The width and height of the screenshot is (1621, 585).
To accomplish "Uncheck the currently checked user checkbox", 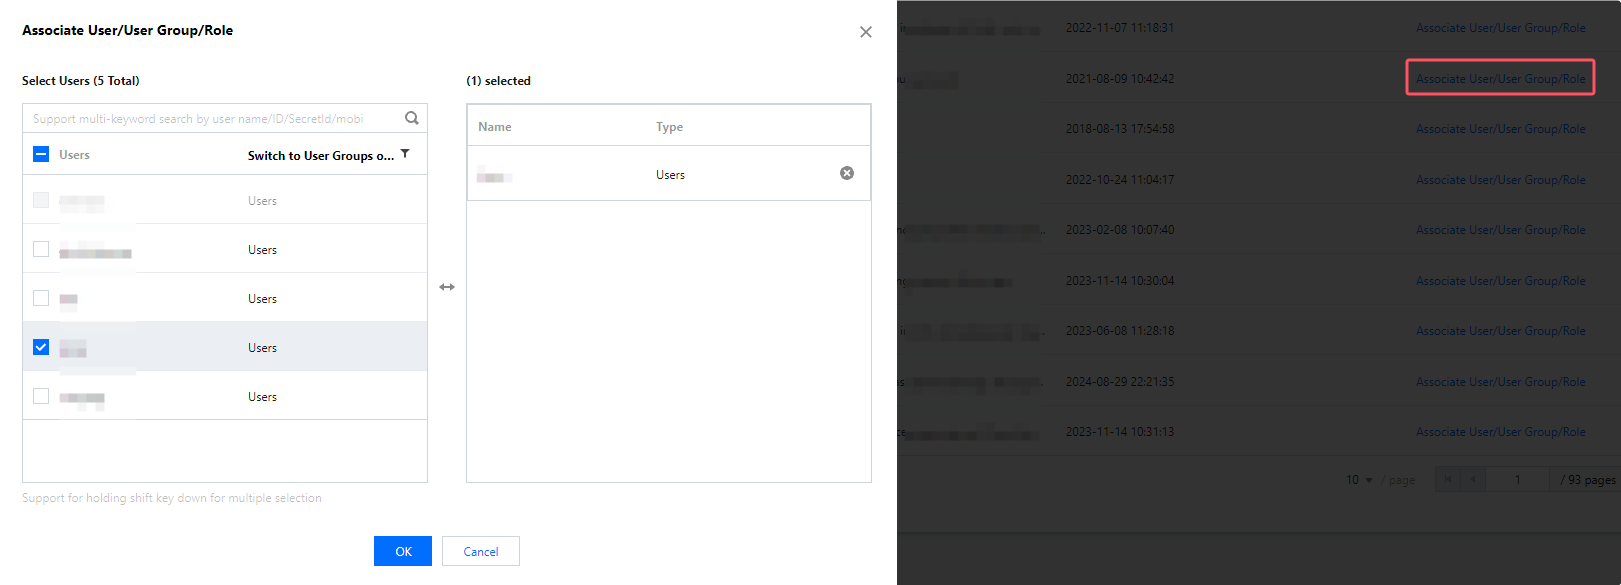I will pyautogui.click(x=41, y=347).
